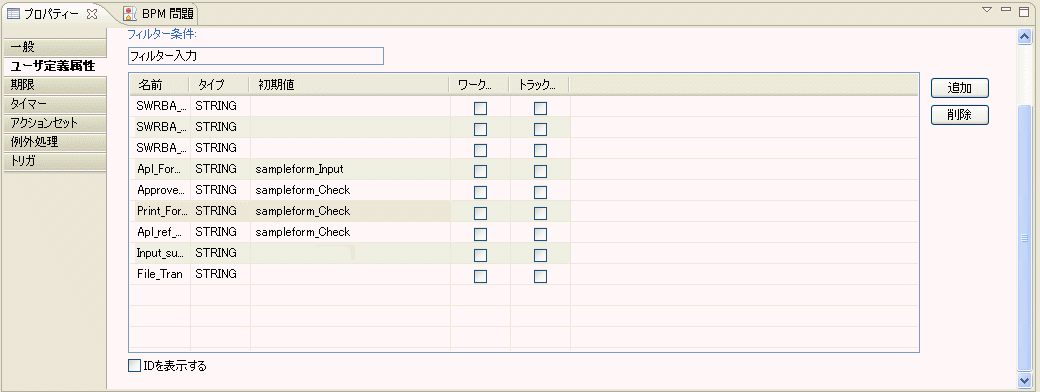Click the BPM Problems tab icon

131,13
